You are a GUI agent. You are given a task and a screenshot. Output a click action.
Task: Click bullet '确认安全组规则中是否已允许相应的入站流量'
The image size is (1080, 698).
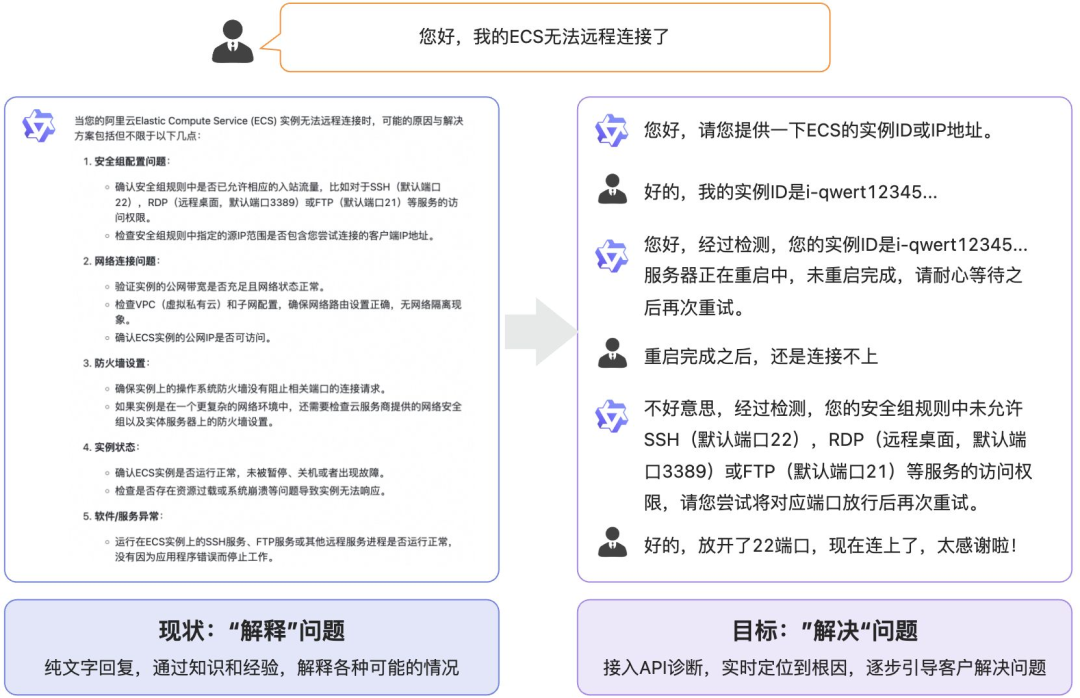click(x=286, y=202)
